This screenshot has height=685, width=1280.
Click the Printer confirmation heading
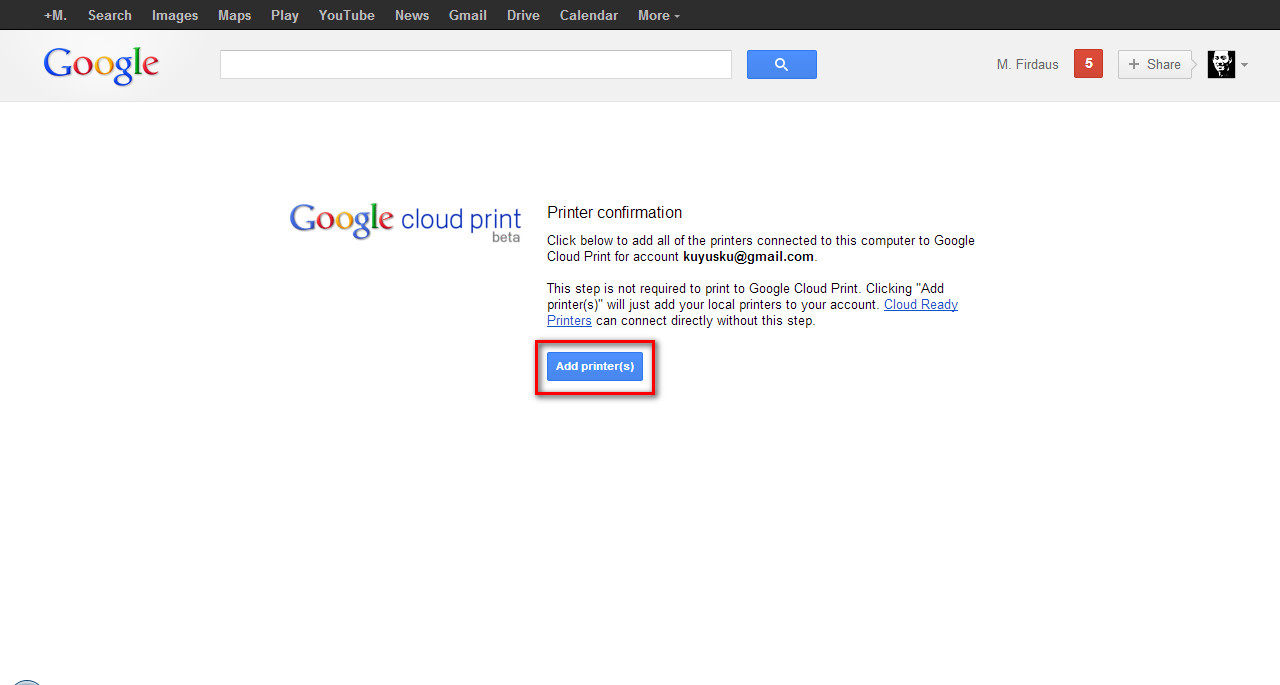pyautogui.click(x=614, y=212)
